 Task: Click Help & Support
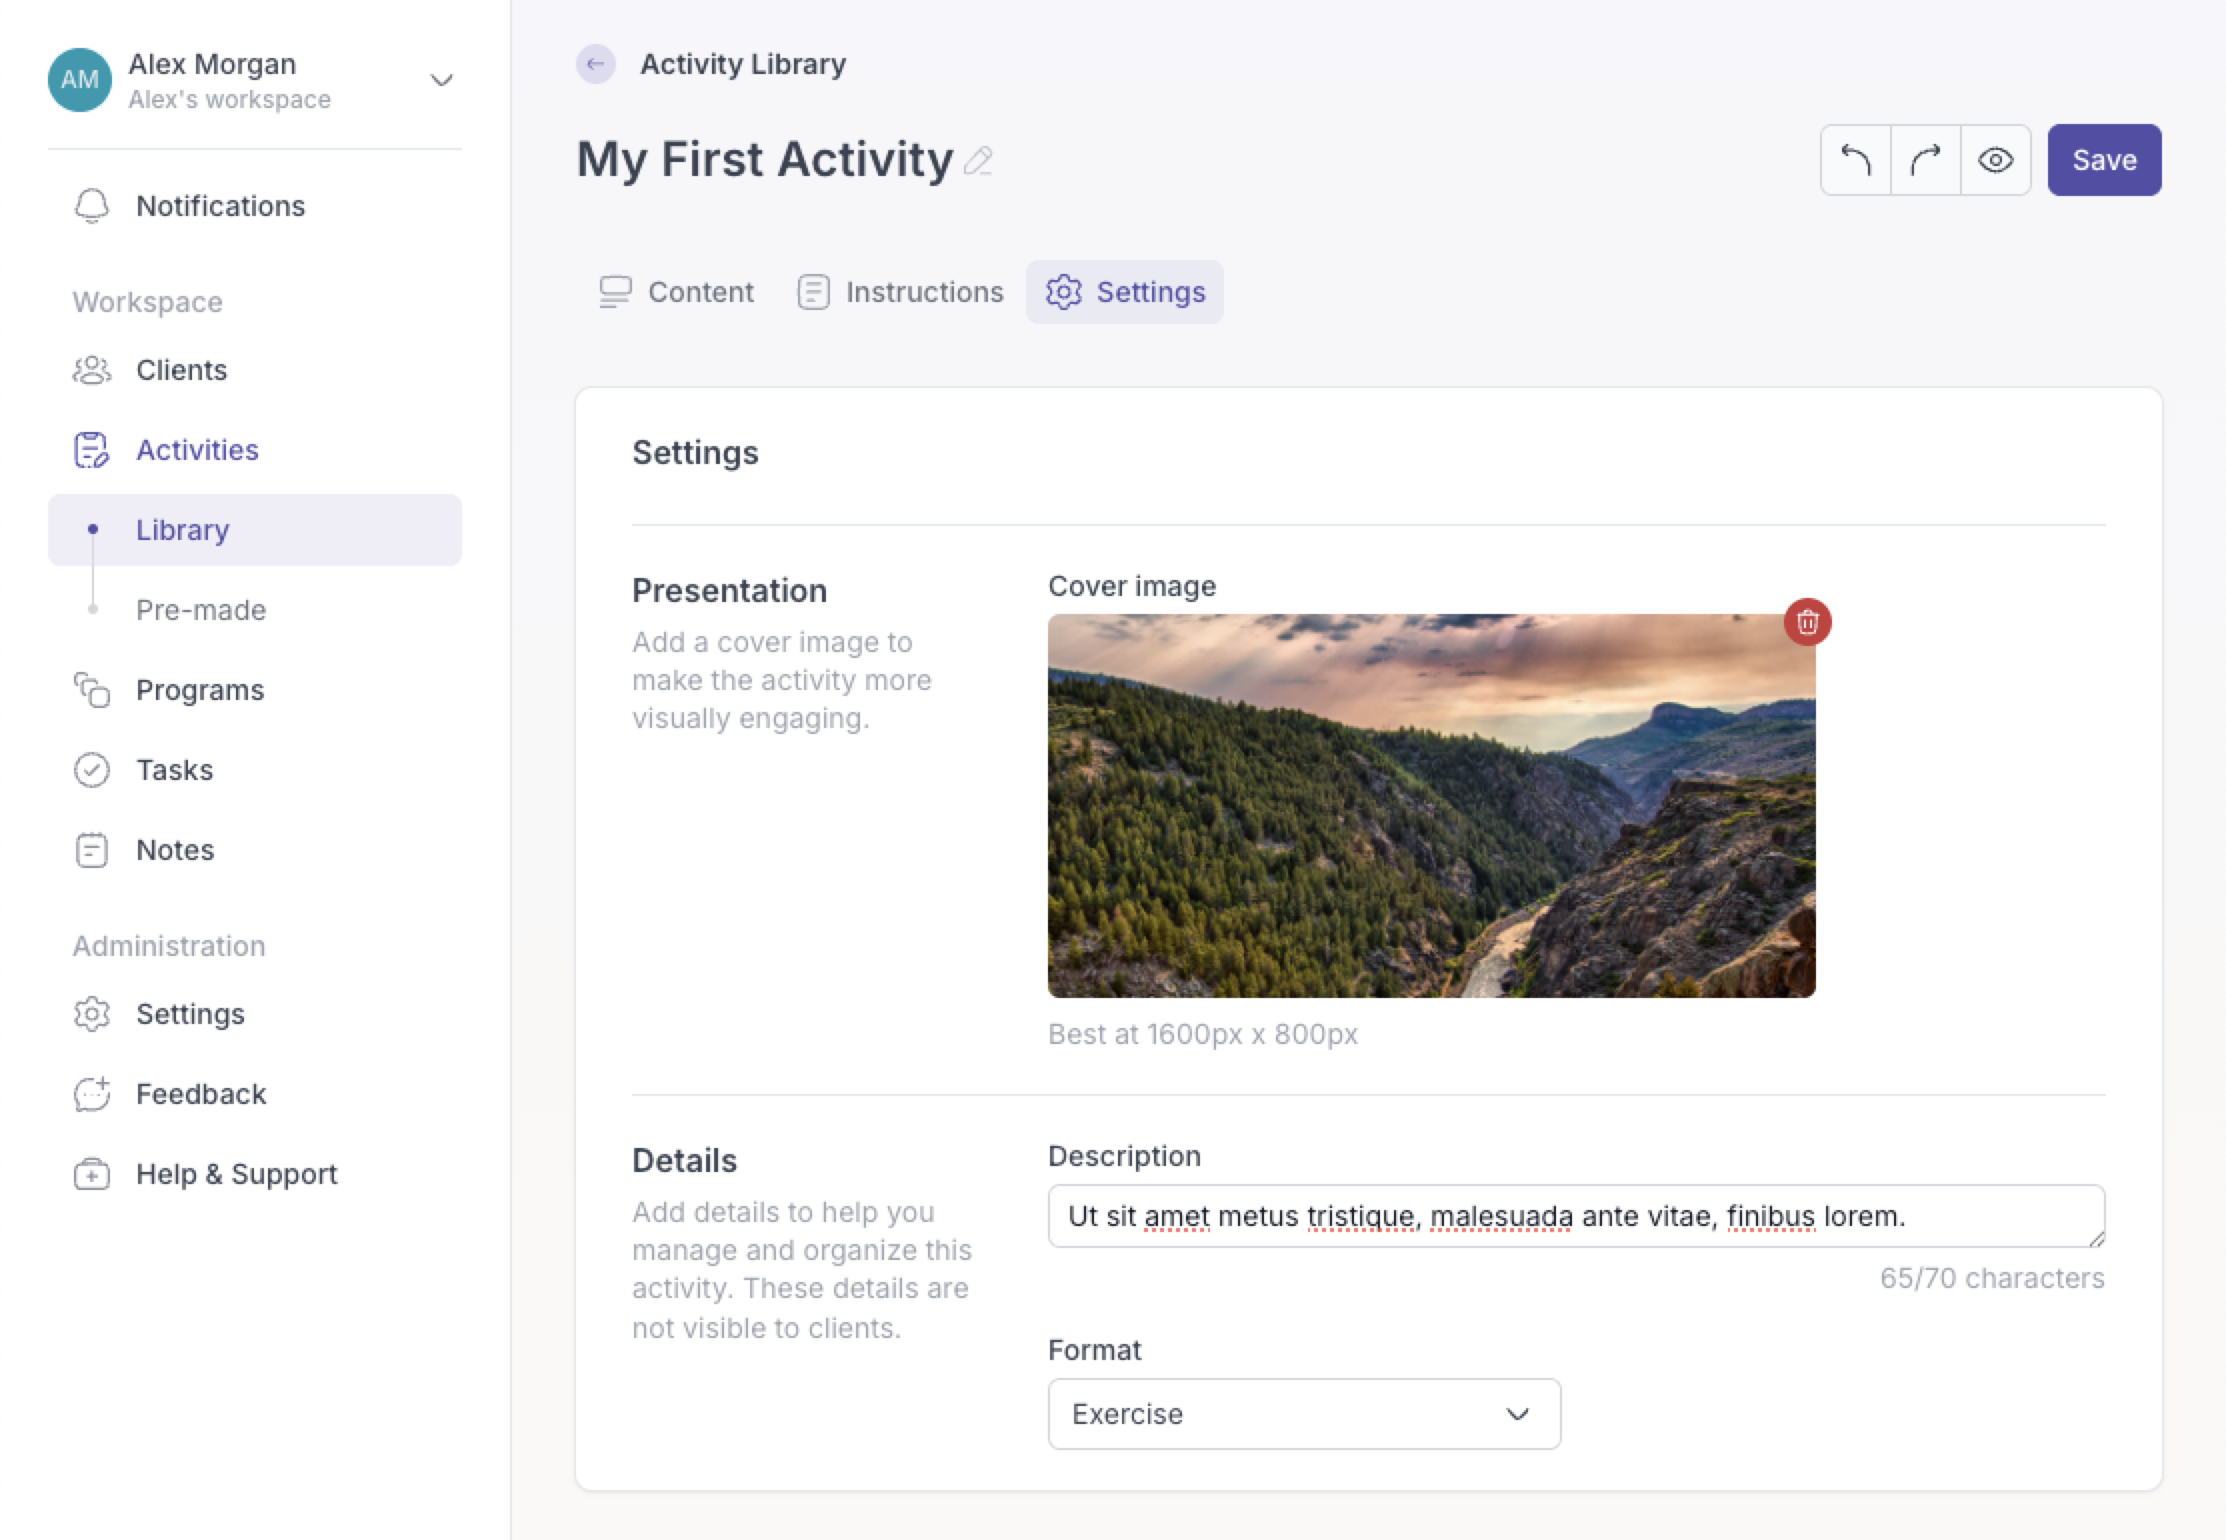click(x=254, y=1174)
